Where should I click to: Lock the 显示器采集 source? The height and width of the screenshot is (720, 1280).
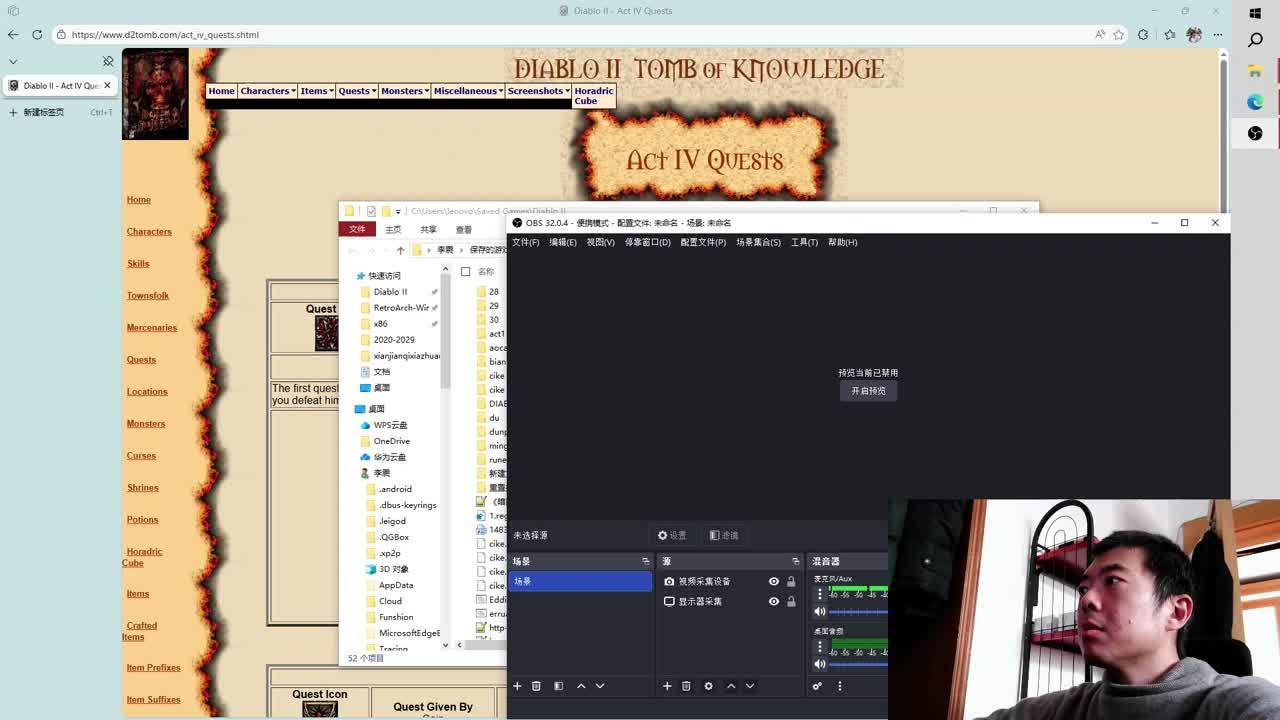pos(791,601)
